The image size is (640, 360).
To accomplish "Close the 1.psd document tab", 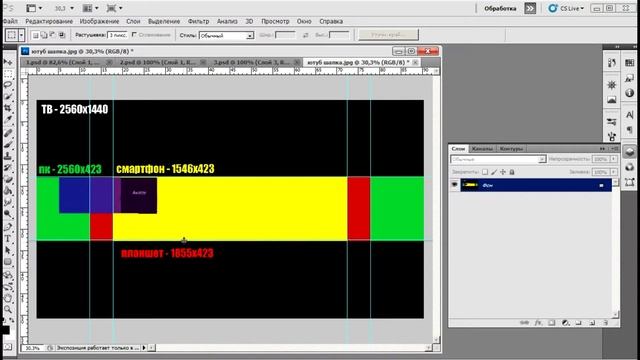I will [x=109, y=62].
